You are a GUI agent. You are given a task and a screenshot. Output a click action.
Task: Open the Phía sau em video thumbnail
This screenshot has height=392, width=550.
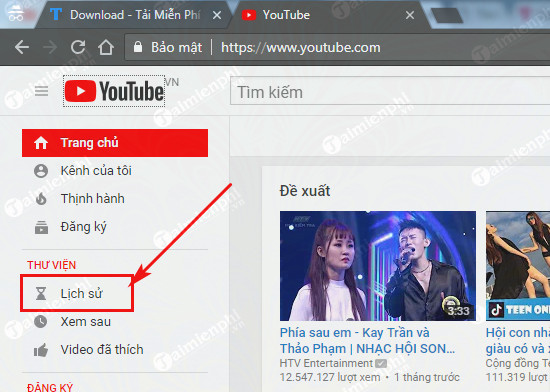tap(378, 266)
